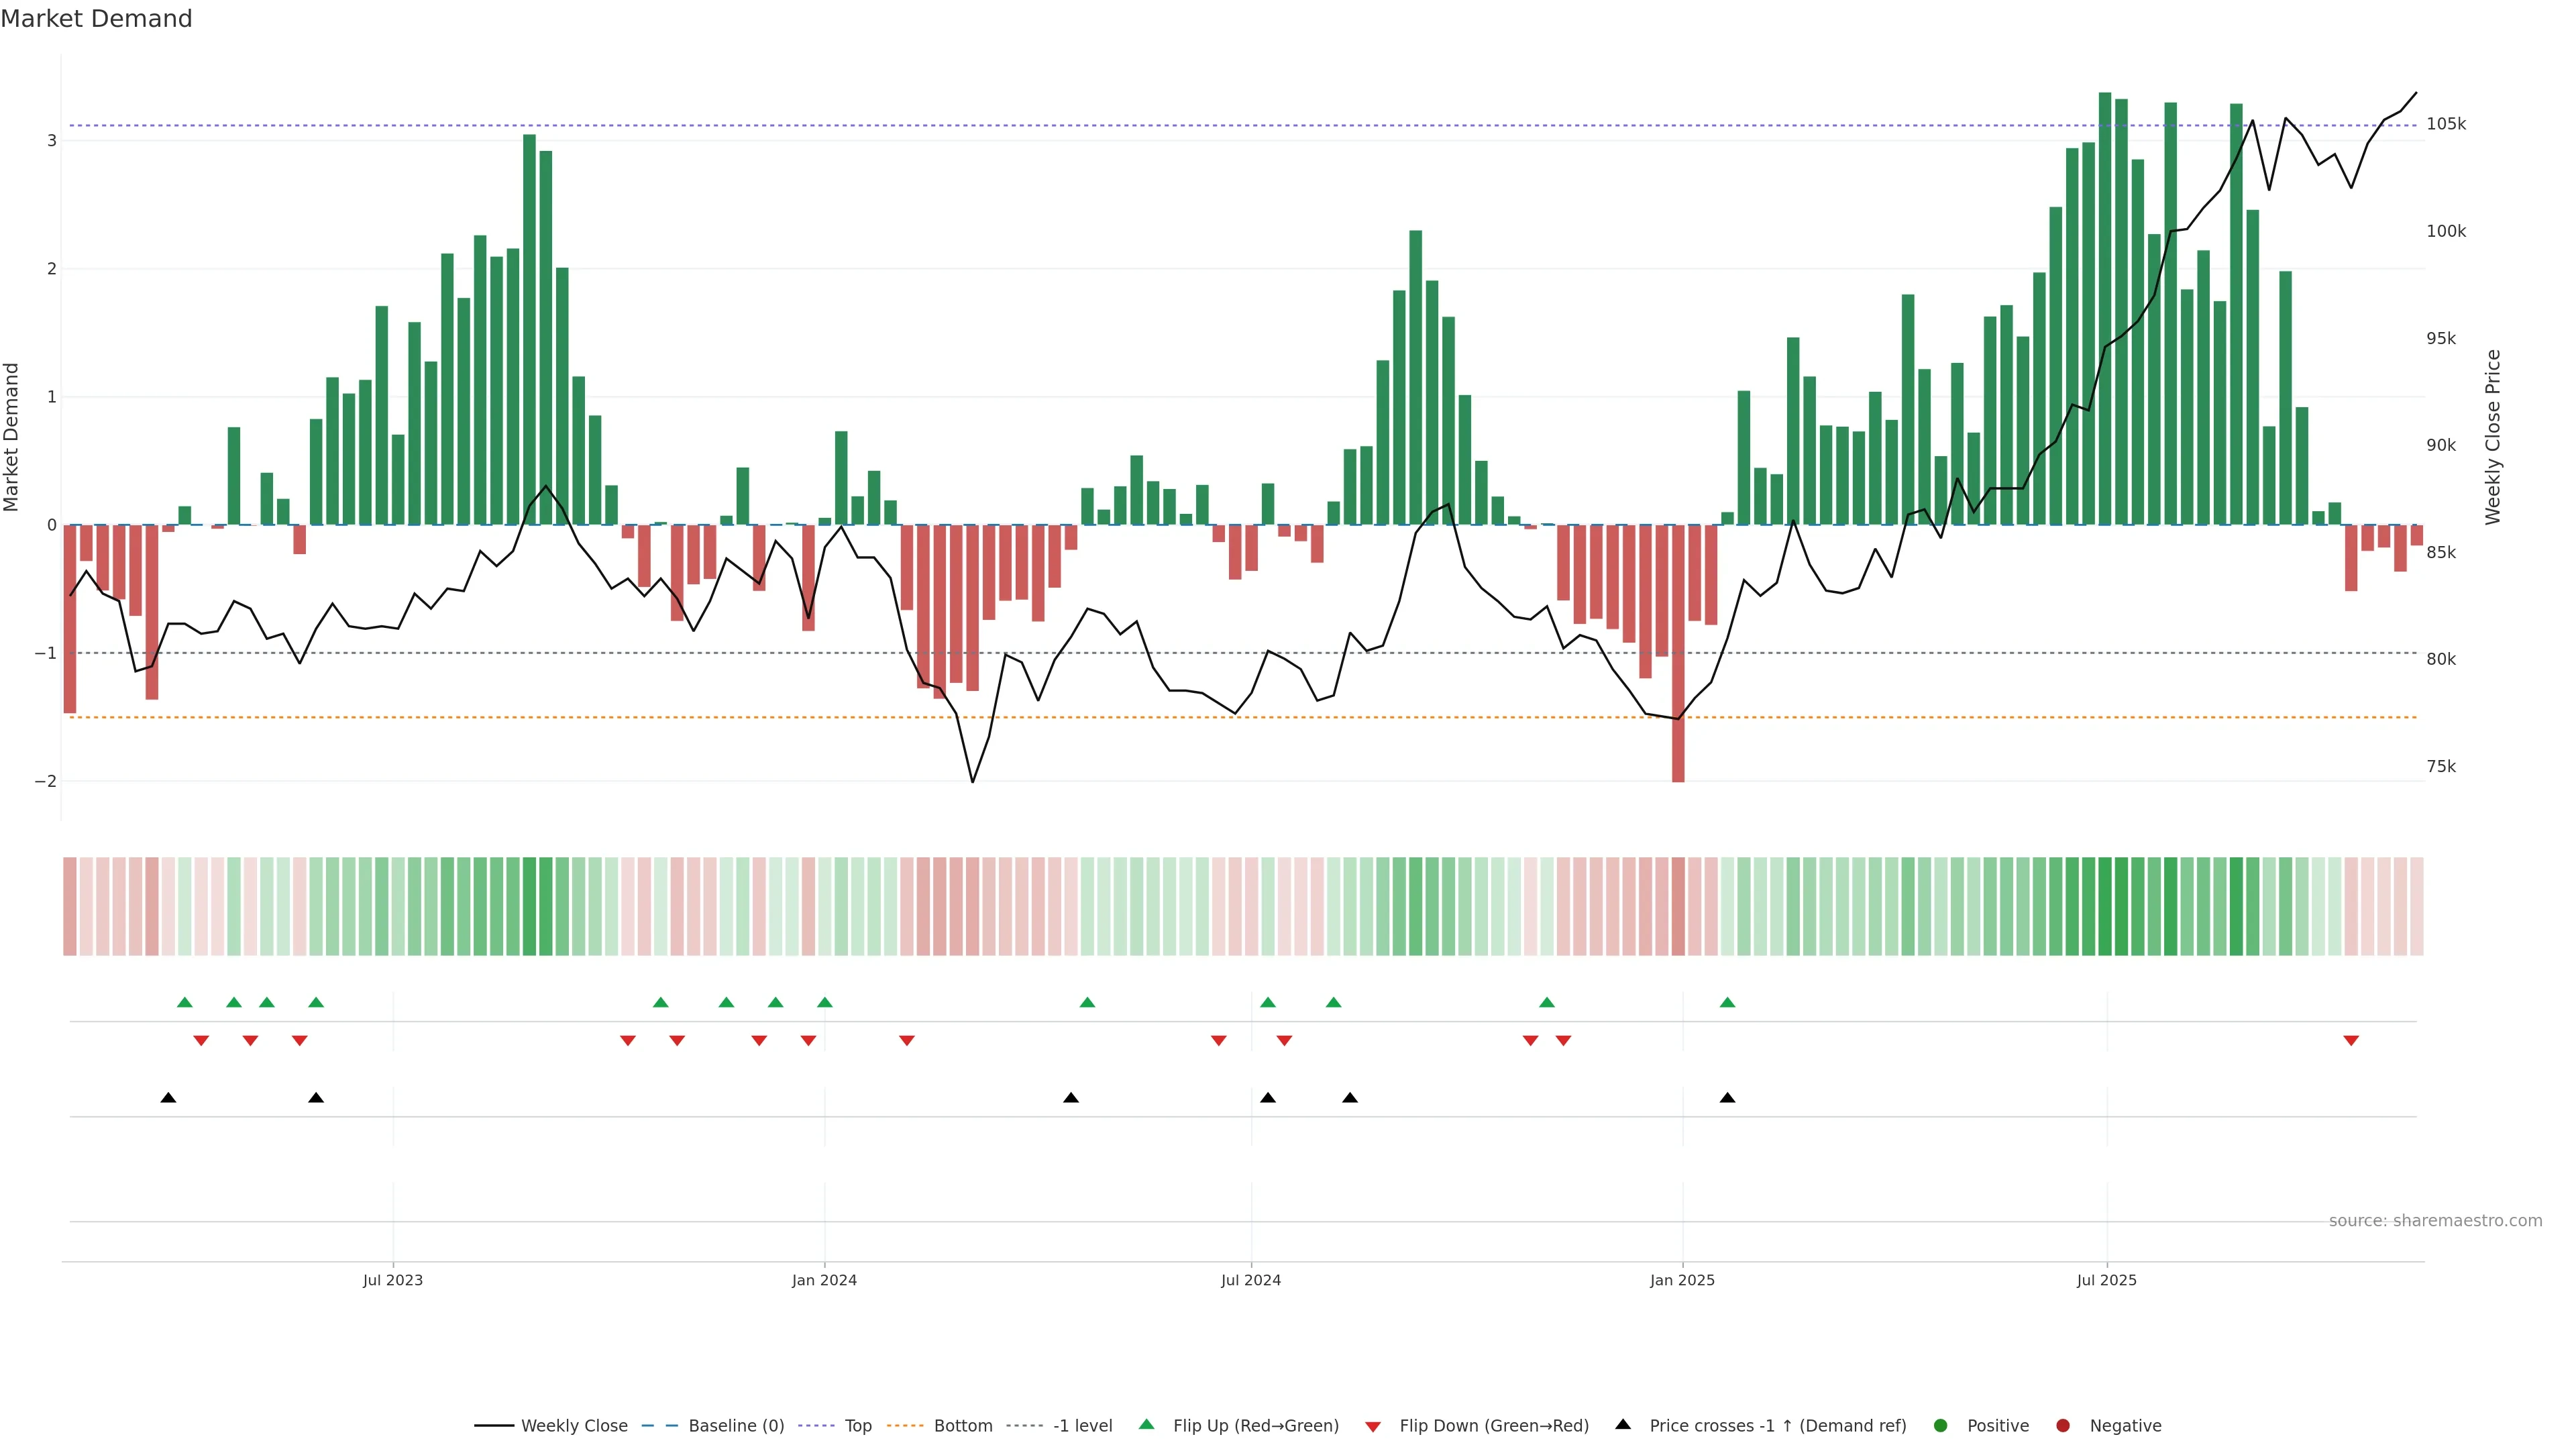Click the green Flip Up legend triangle

coord(1146,1424)
